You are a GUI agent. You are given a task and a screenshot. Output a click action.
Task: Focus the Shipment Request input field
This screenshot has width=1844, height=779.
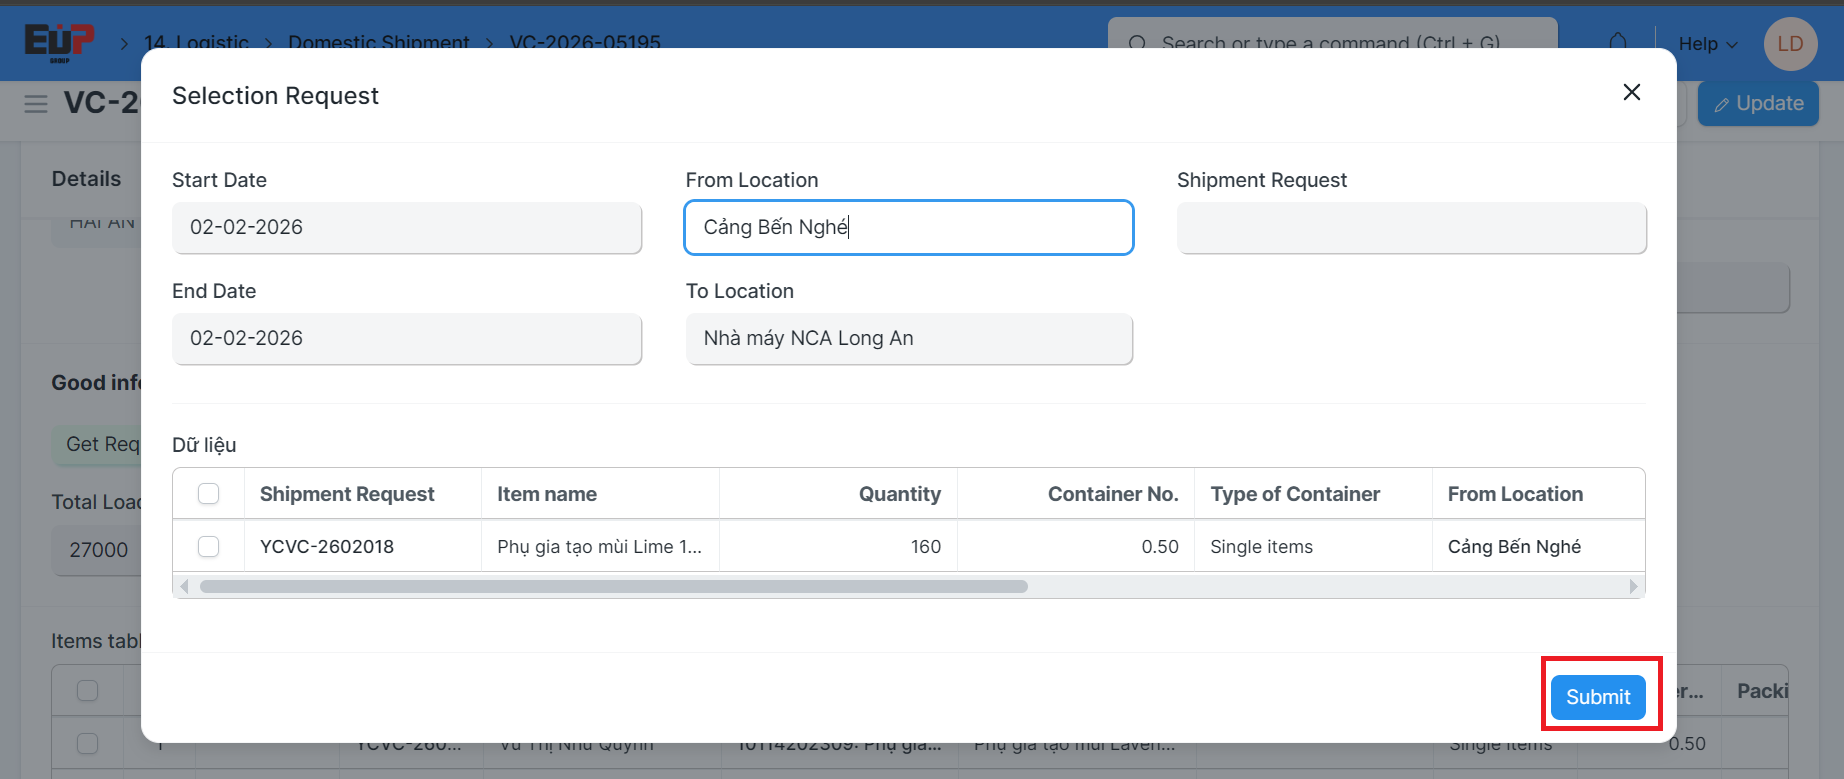pyautogui.click(x=1410, y=228)
